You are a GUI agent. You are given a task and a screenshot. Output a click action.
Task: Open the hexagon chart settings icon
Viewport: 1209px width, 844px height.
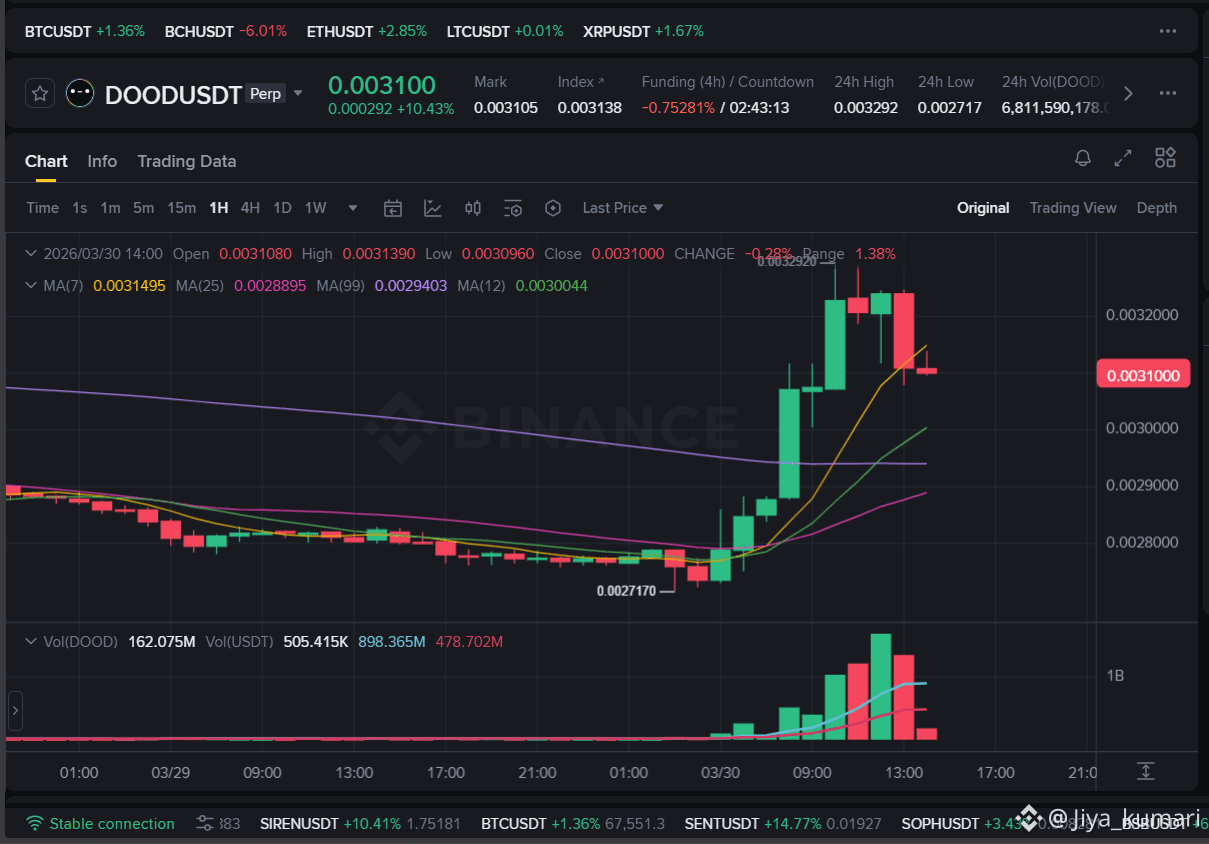(x=553, y=208)
